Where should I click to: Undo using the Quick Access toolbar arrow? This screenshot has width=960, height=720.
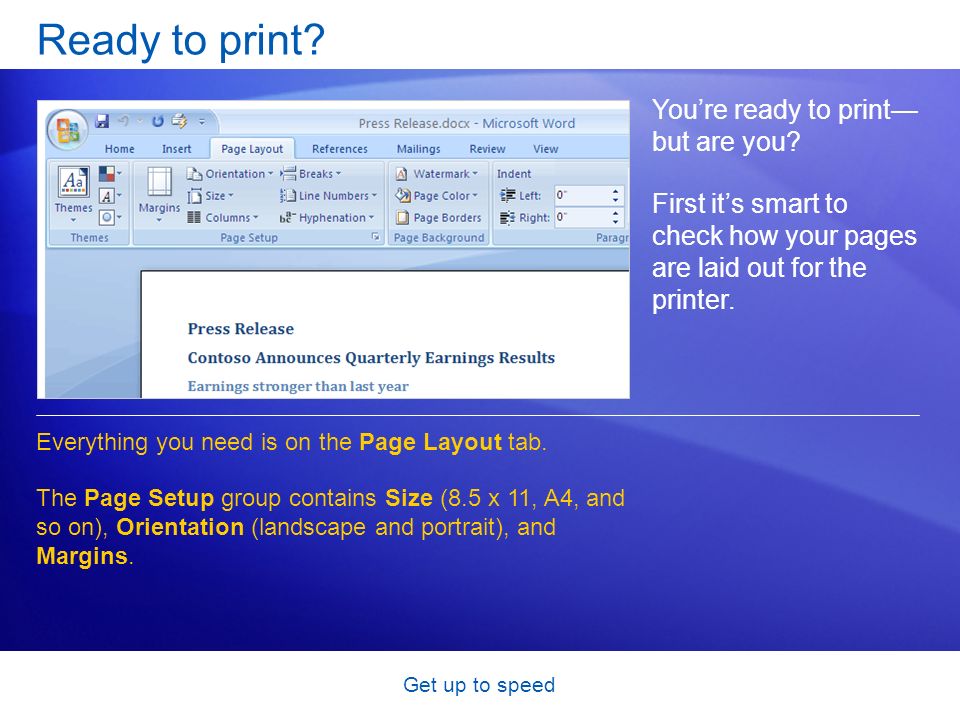click(x=124, y=121)
